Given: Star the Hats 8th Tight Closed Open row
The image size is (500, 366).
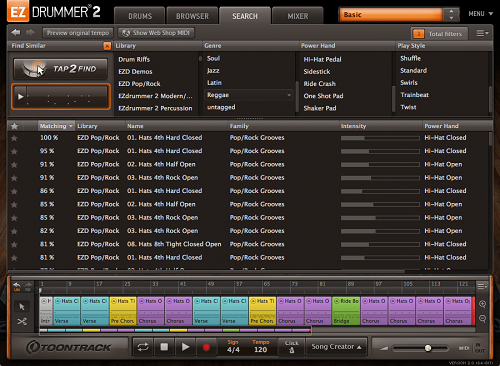Looking at the screenshot, I should pyautogui.click(x=14, y=245).
